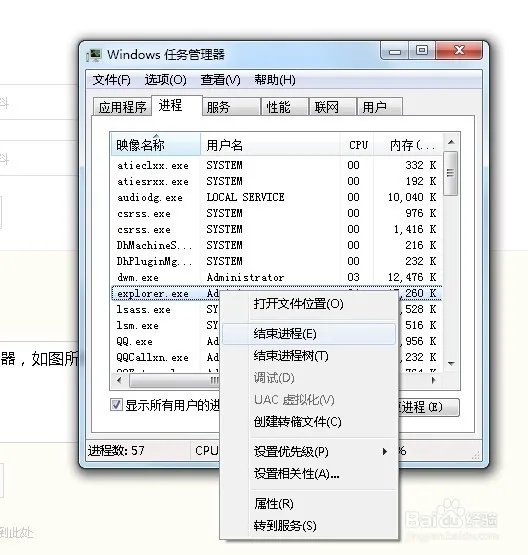Click the horizontal scrollbar thumb
Screen dimensions: 528x555
(x=174, y=381)
